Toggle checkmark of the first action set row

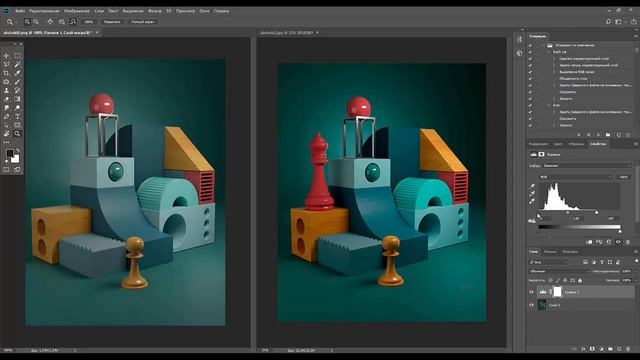(530, 45)
